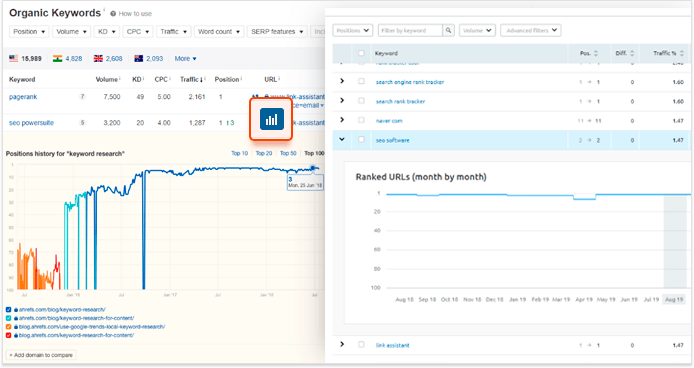Click the Filter by keyword input field
This screenshot has width=694, height=368.
pos(410,30)
